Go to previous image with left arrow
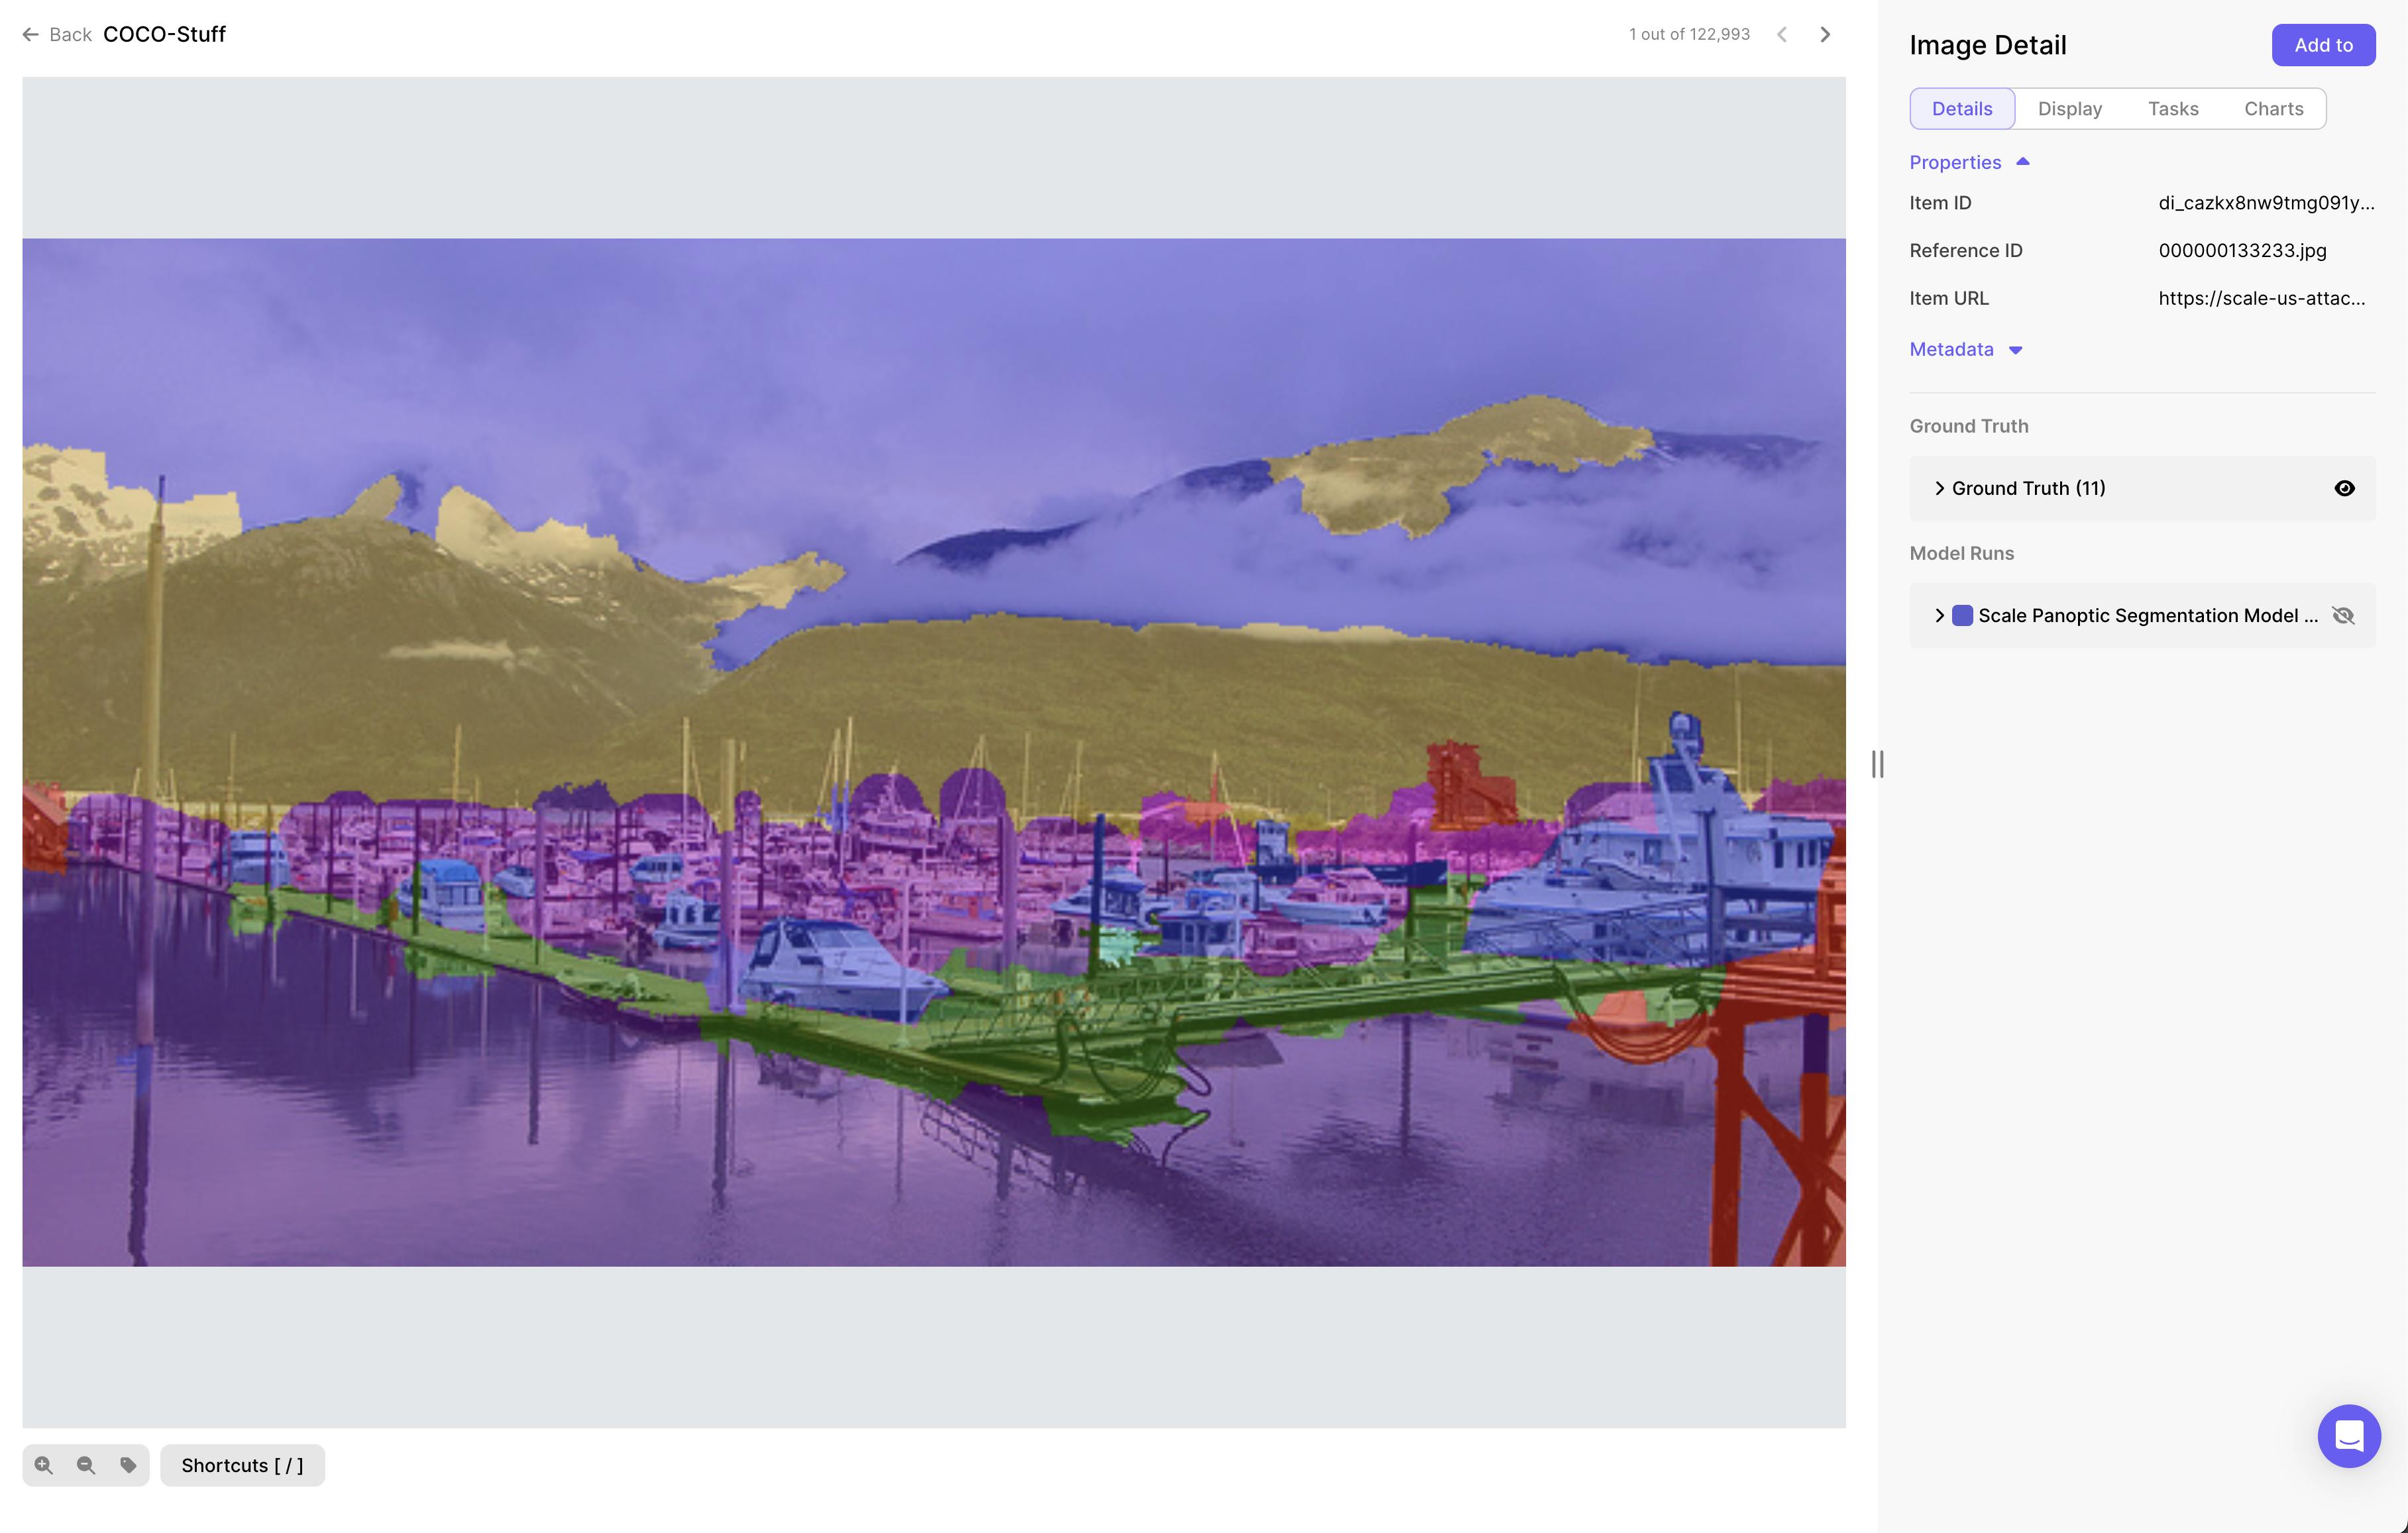 point(1782,34)
